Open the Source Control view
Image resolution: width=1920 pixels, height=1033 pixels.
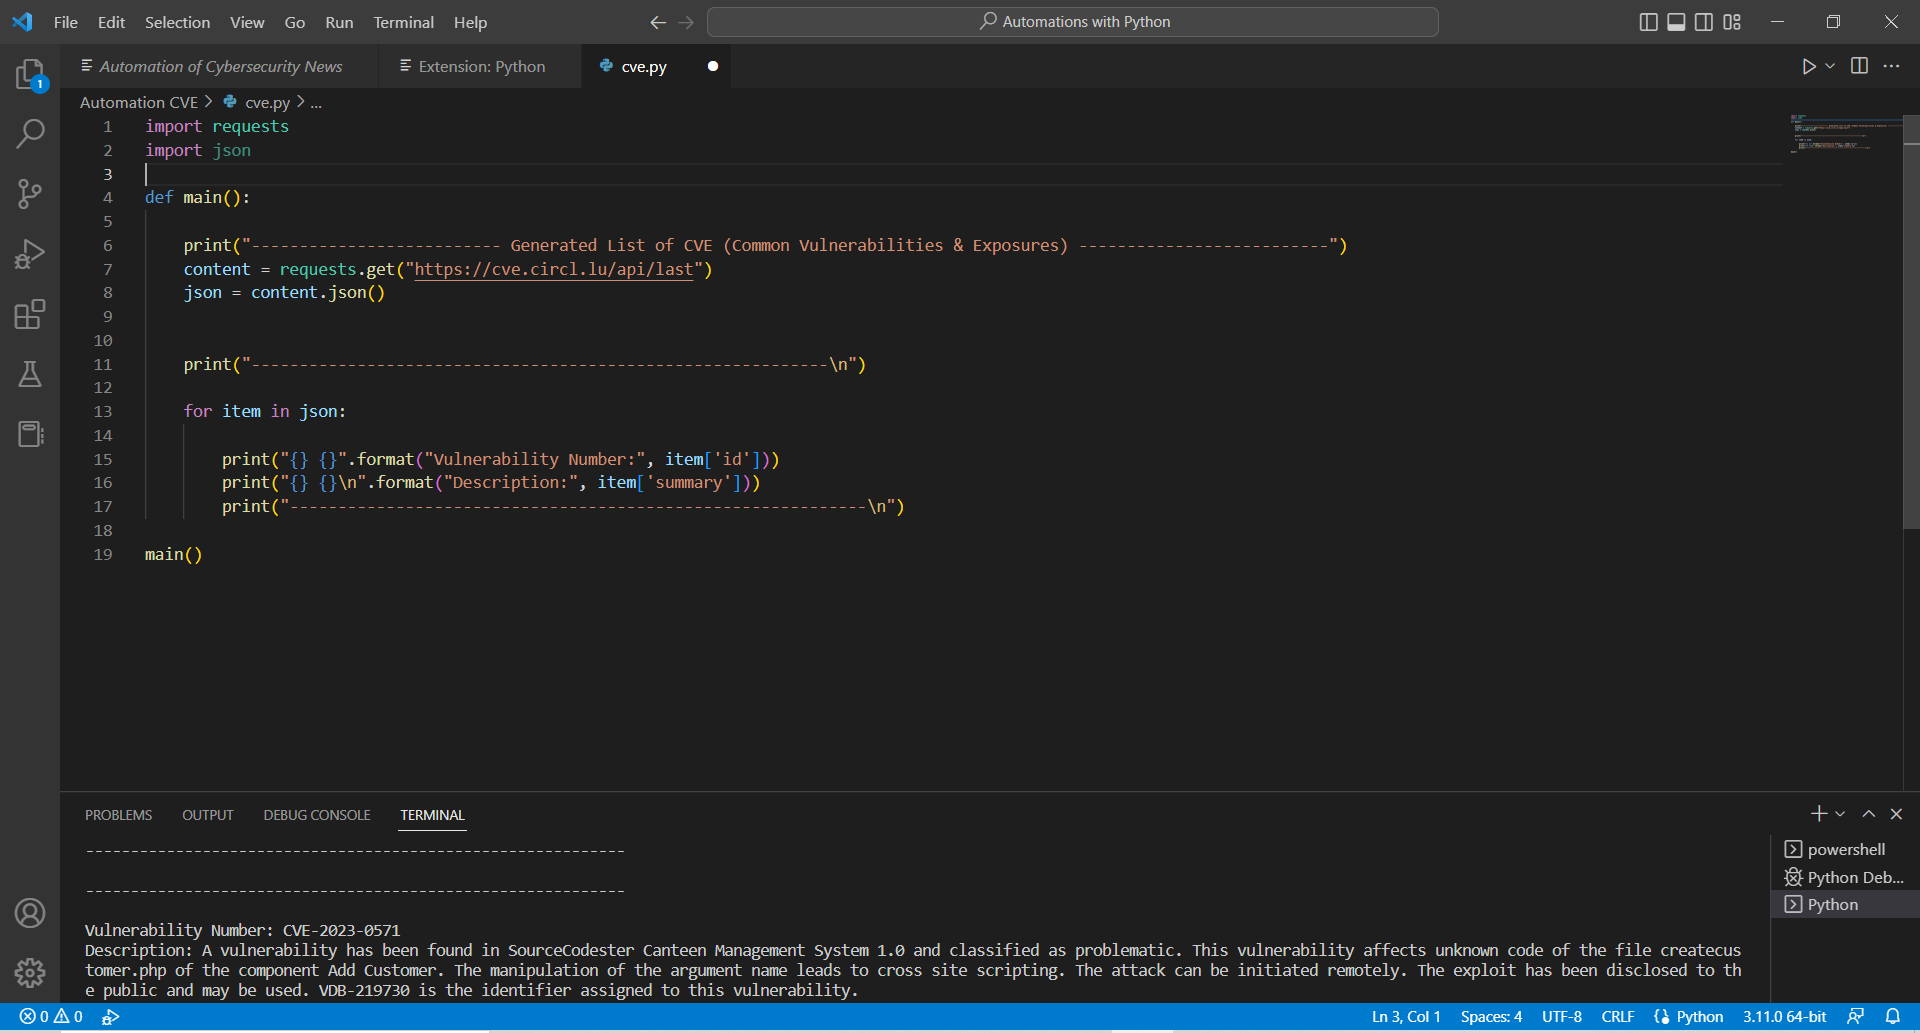coord(30,194)
